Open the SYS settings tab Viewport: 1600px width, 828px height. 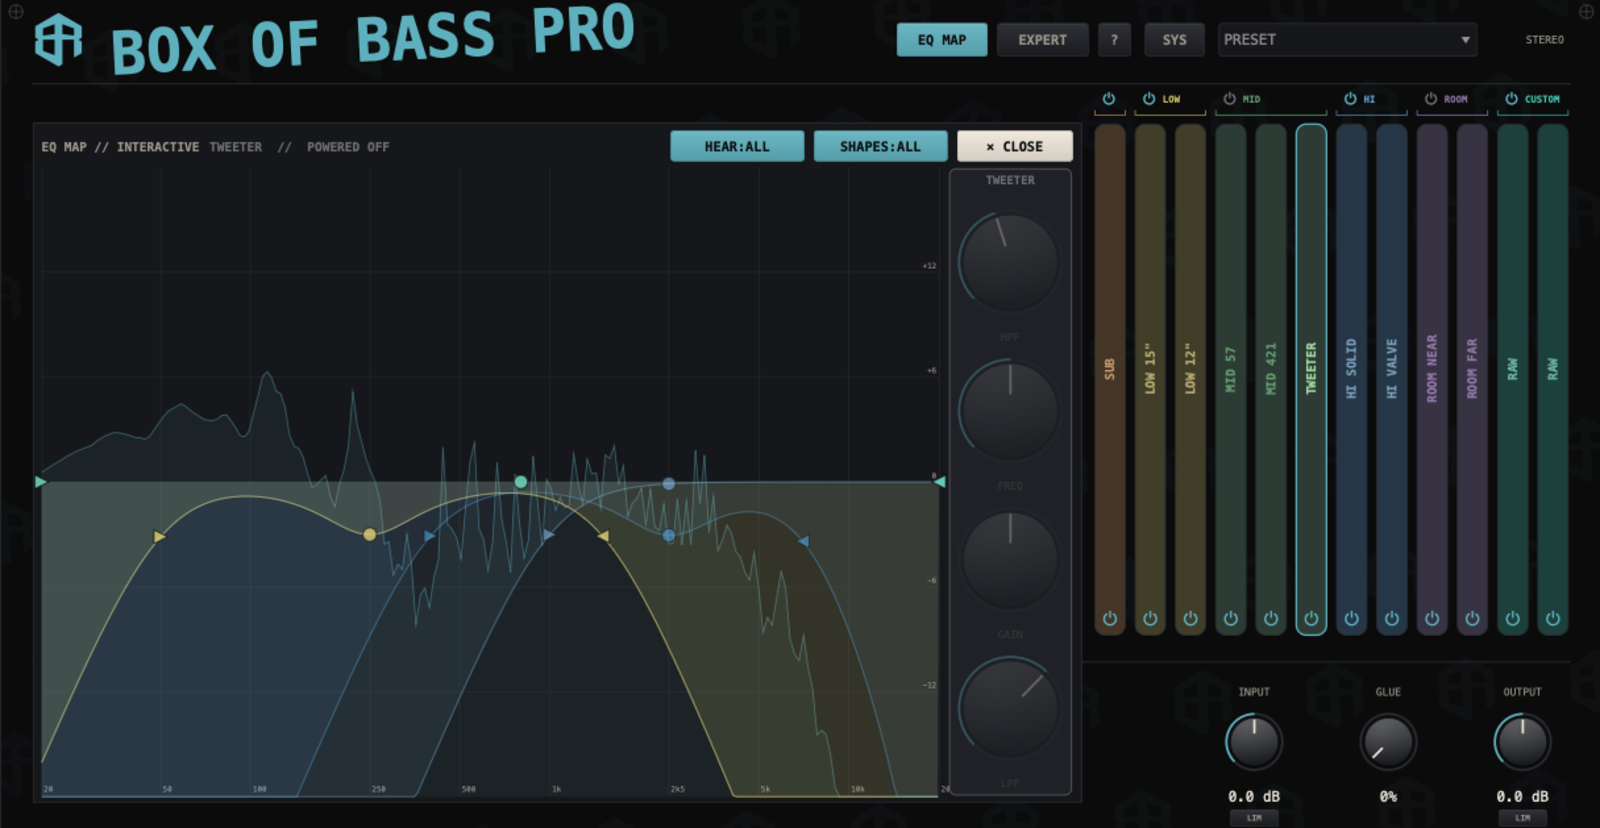click(1174, 40)
